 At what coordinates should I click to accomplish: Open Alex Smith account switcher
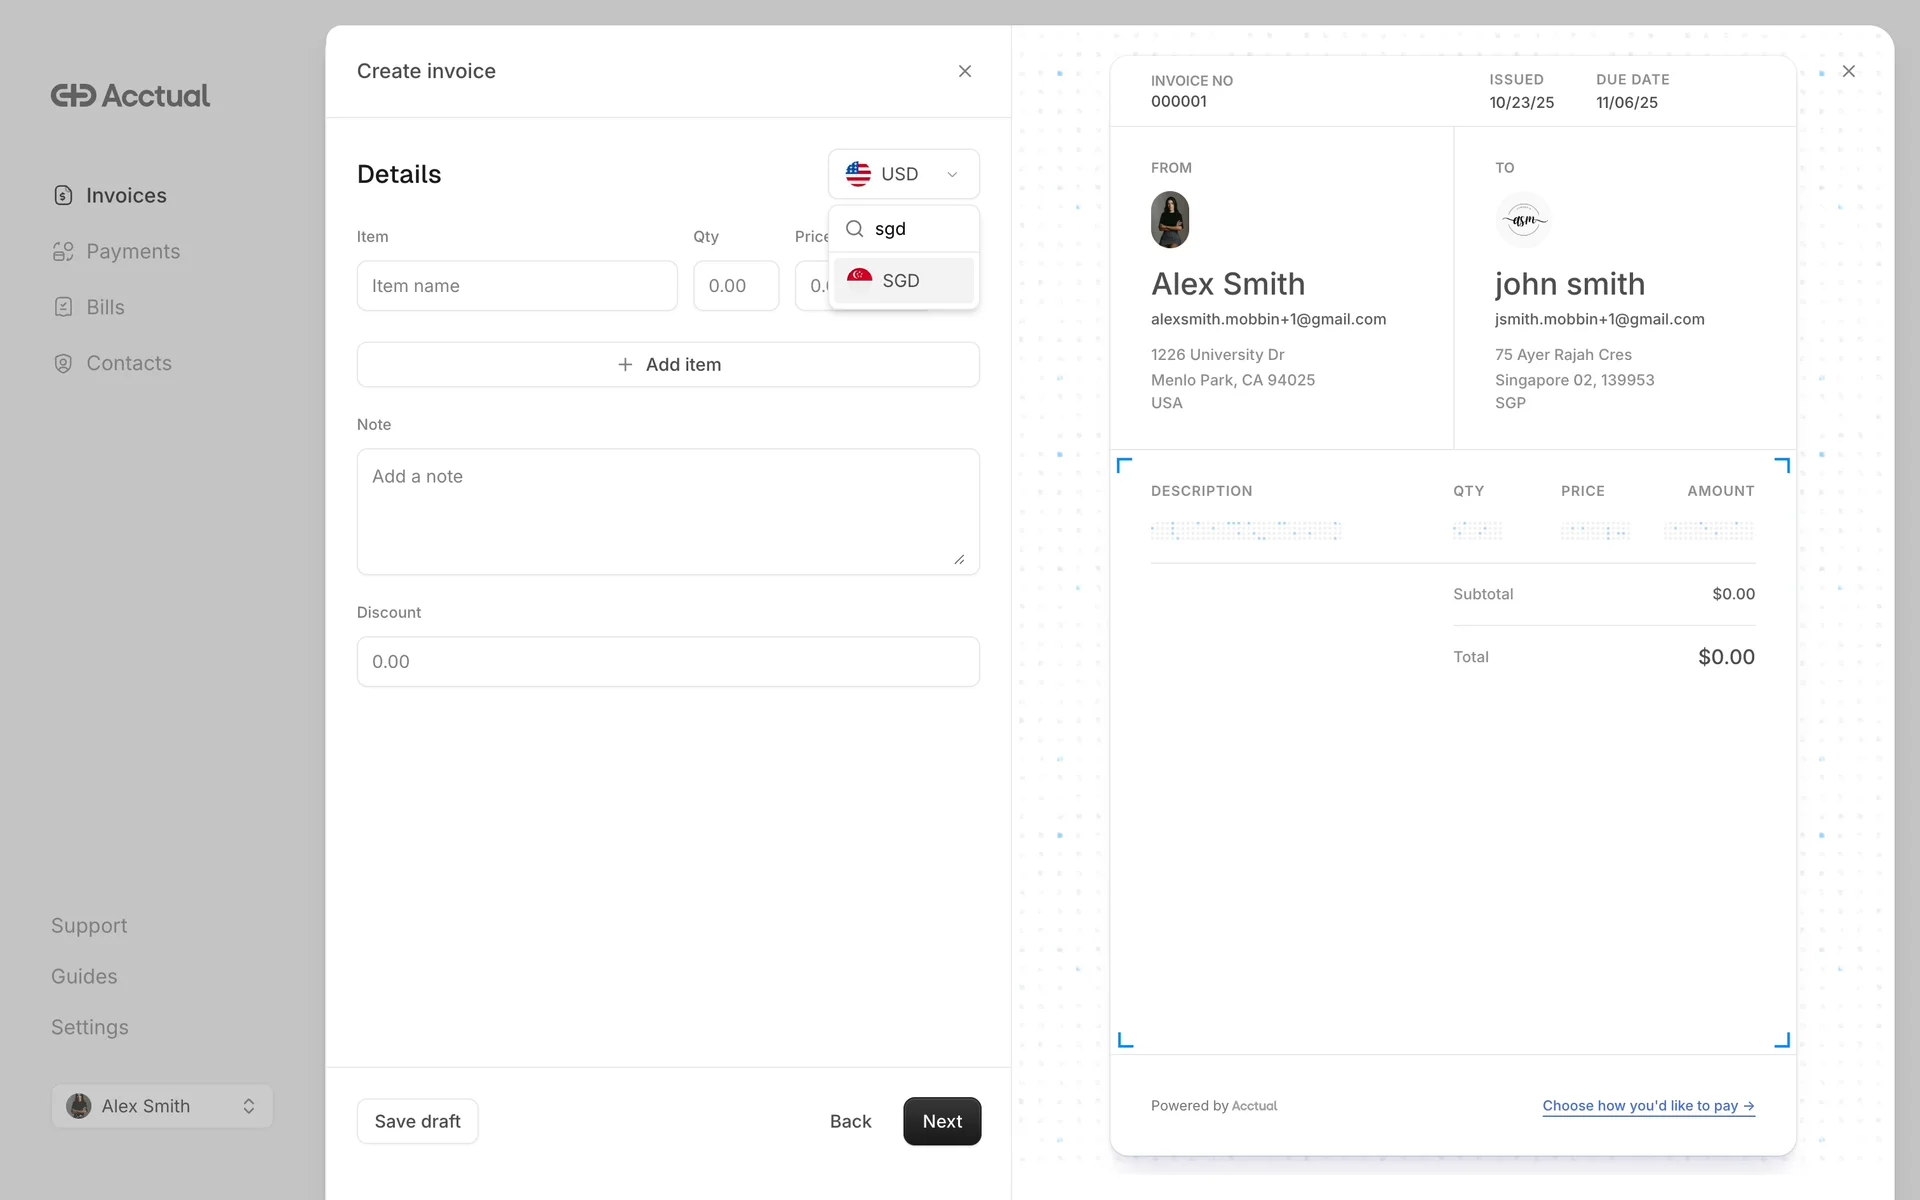162,1106
